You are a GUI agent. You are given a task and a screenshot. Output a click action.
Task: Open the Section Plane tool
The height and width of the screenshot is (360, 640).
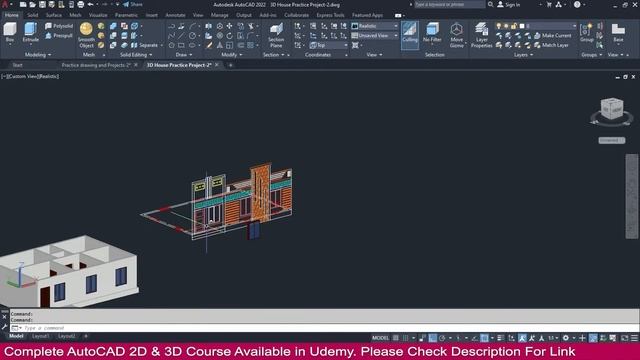[x=276, y=35]
